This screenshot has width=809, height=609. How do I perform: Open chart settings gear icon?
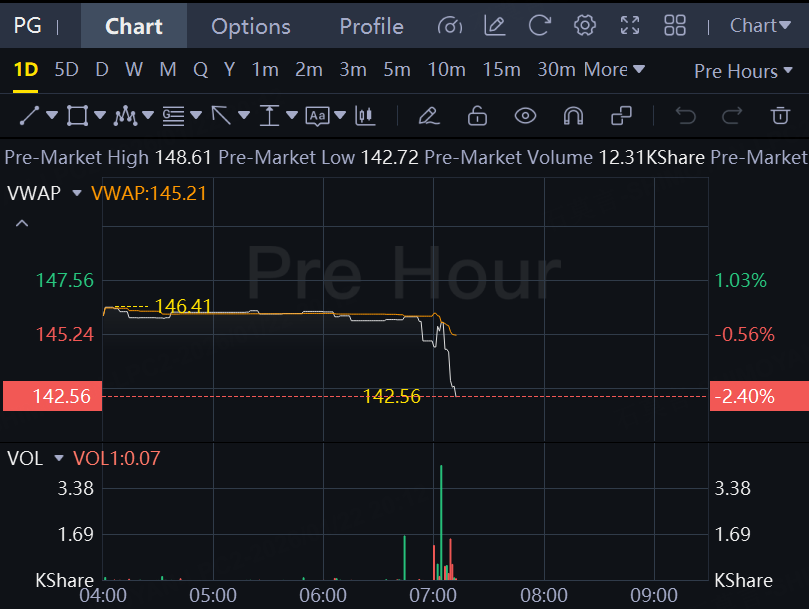[x=585, y=25]
